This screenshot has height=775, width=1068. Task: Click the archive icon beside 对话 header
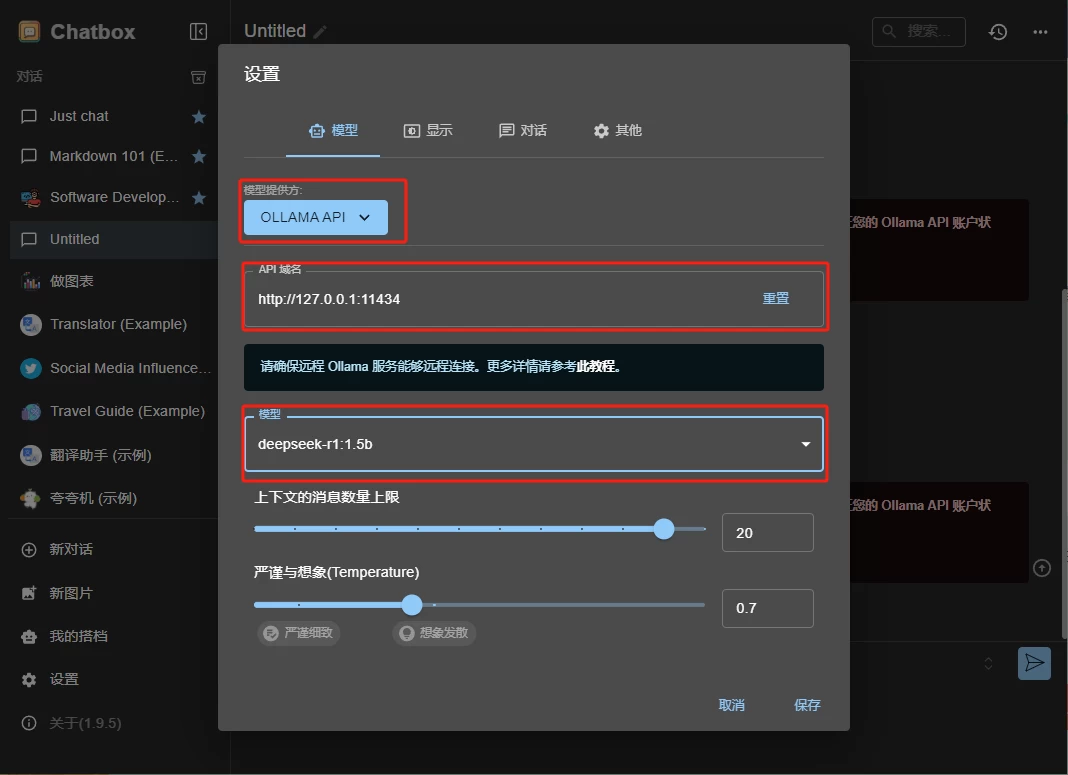198,77
